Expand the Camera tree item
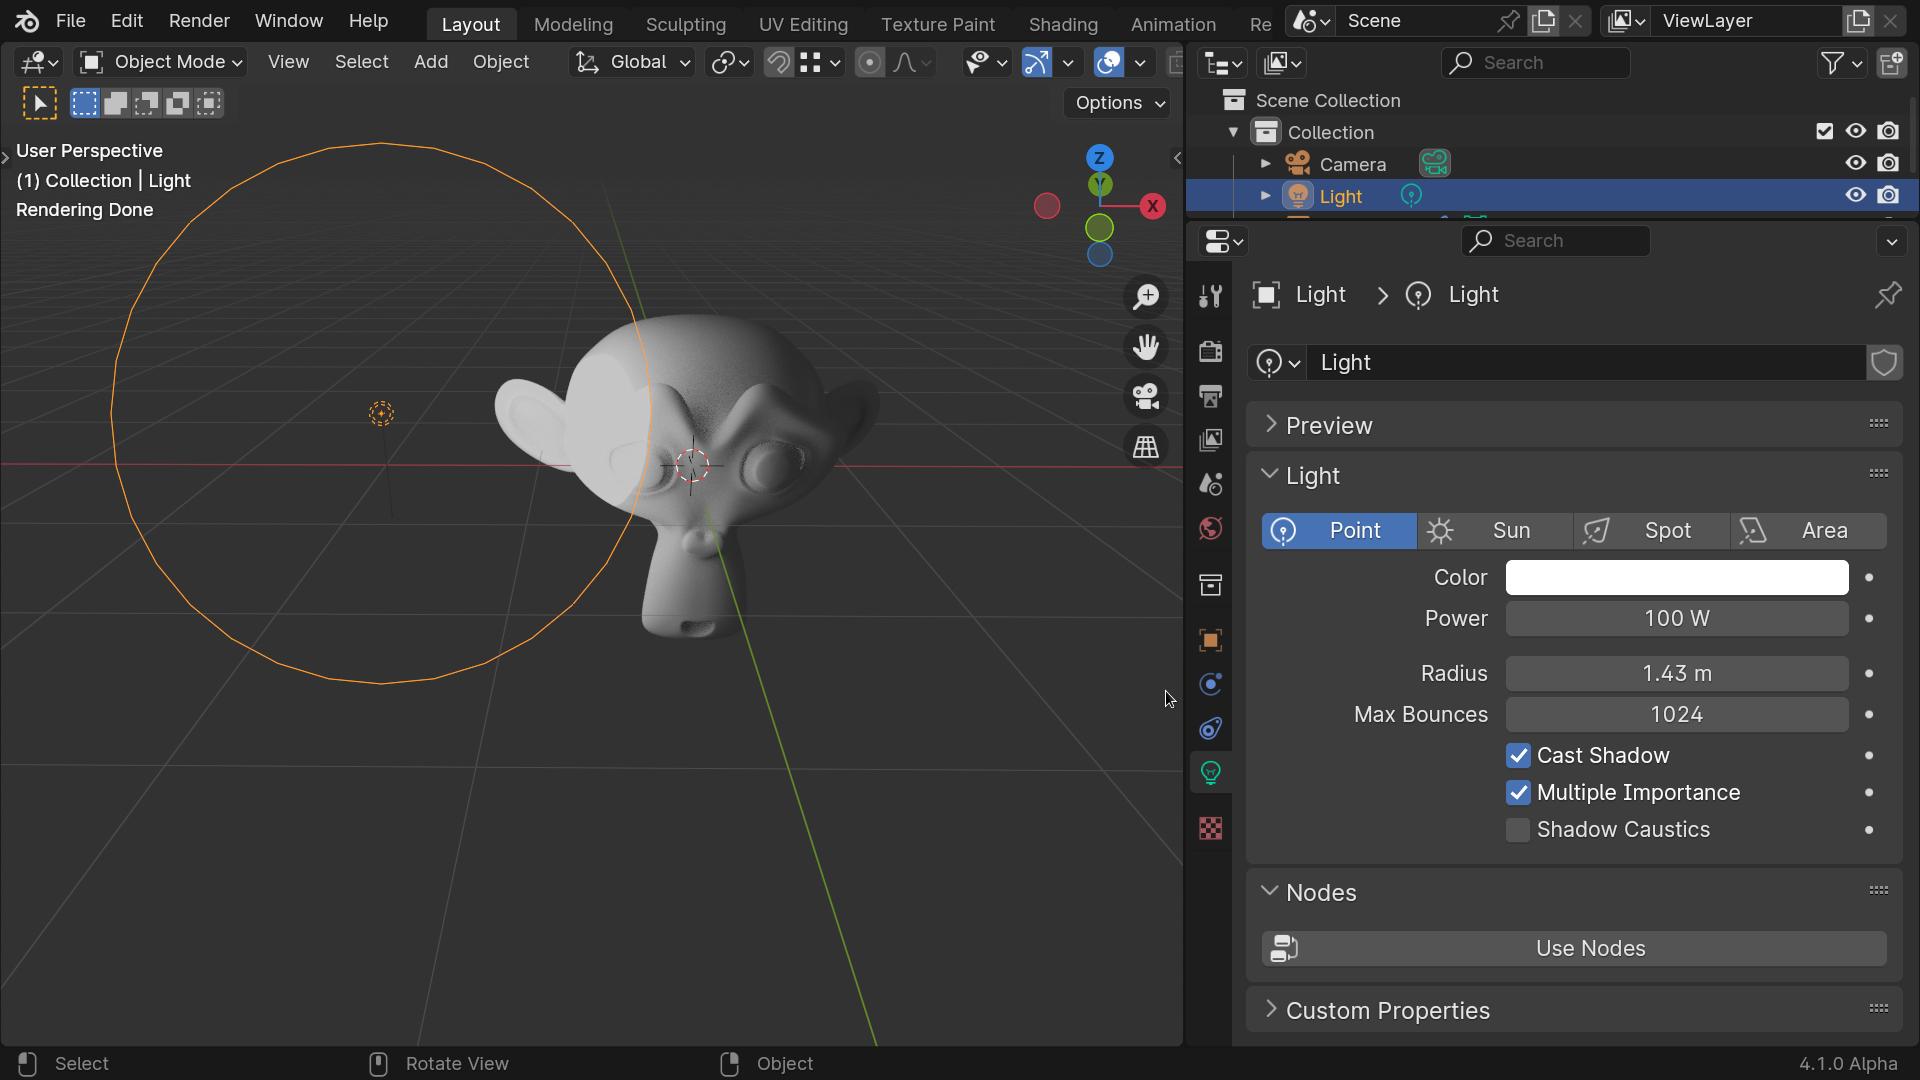Image resolution: width=1920 pixels, height=1080 pixels. click(x=1265, y=163)
